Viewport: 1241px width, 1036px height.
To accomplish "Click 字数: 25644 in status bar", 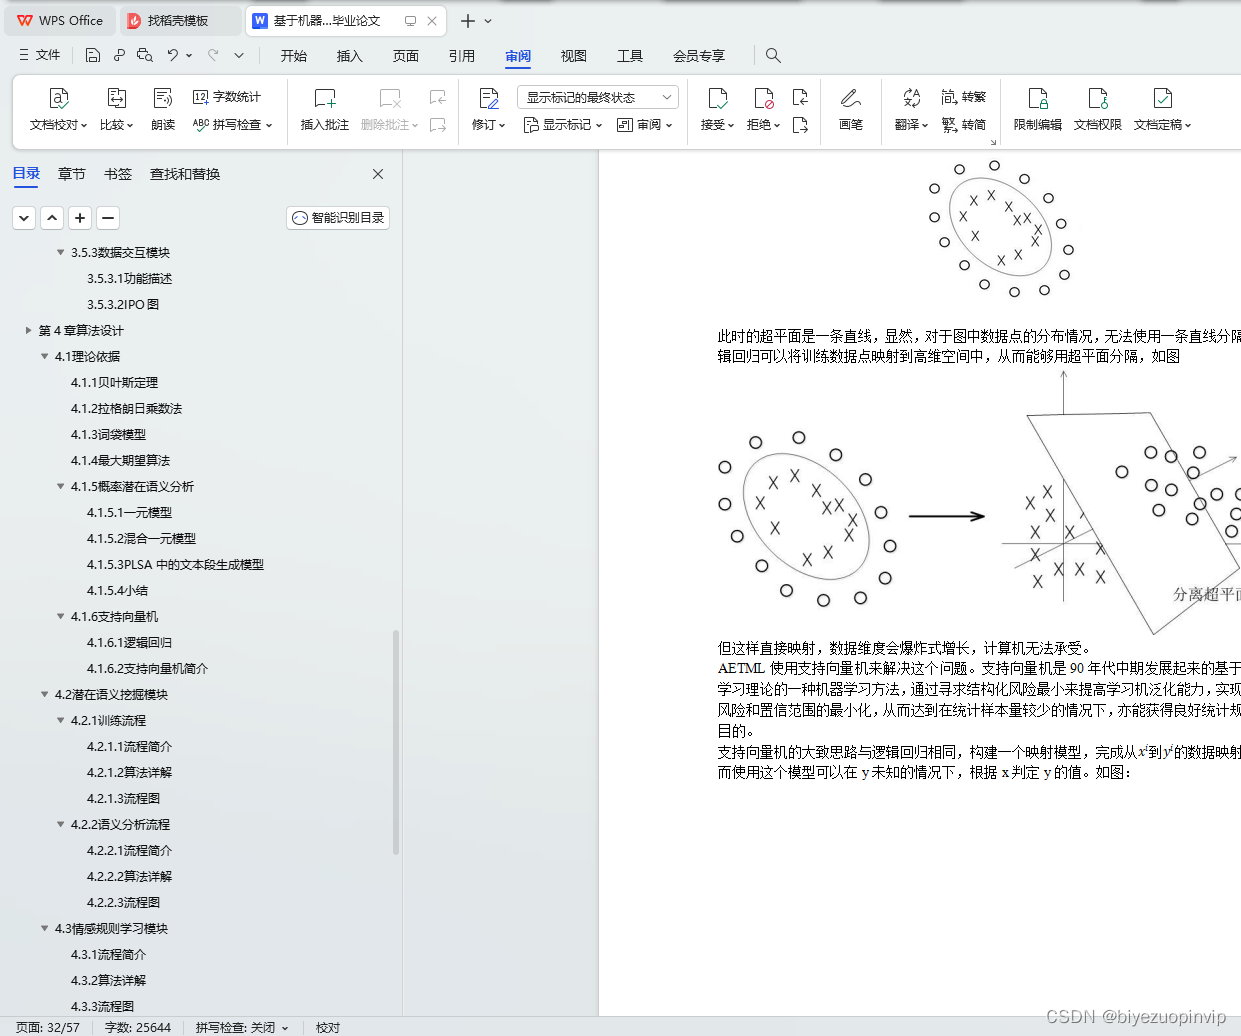I will 138,1028.
